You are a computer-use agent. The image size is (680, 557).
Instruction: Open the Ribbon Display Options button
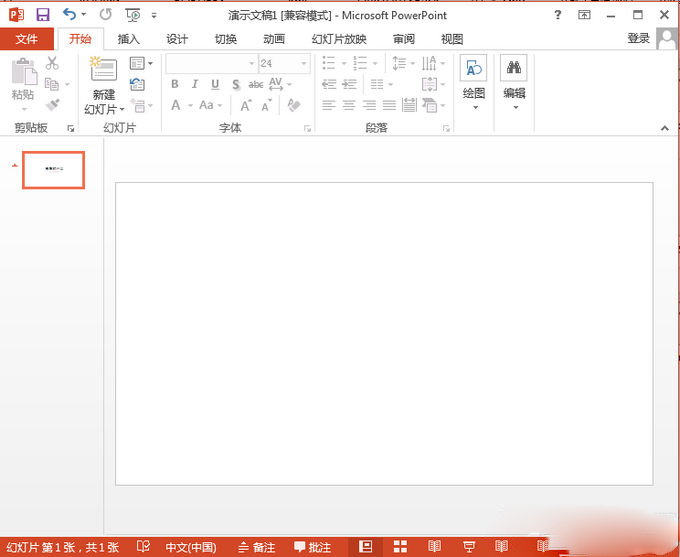pos(584,15)
